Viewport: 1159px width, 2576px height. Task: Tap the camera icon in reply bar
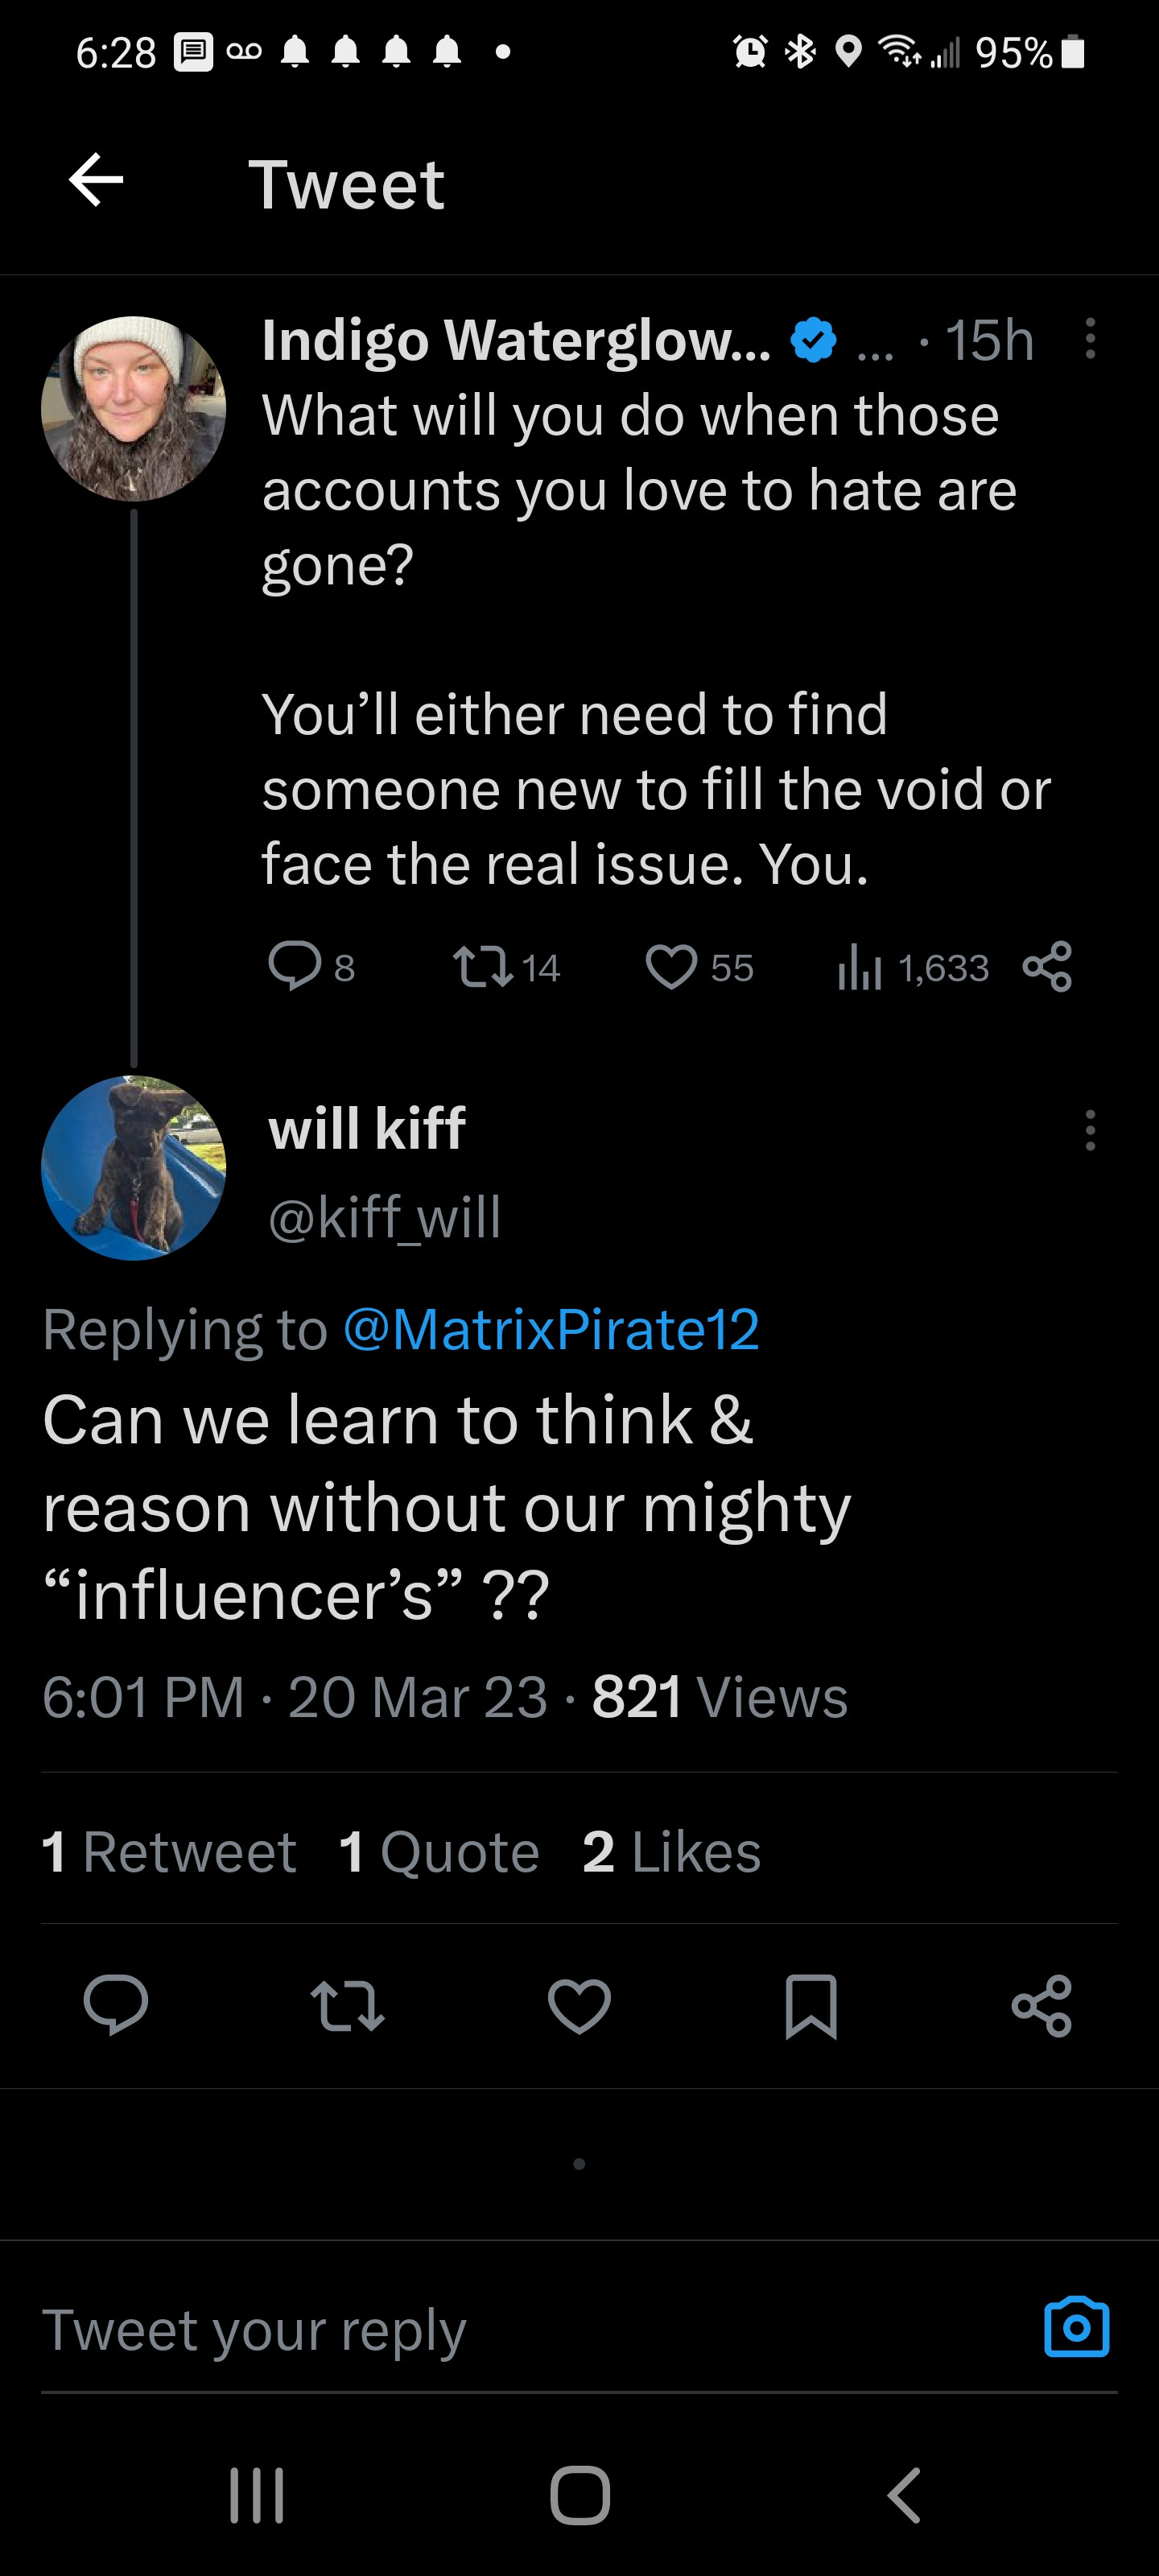1076,2327
